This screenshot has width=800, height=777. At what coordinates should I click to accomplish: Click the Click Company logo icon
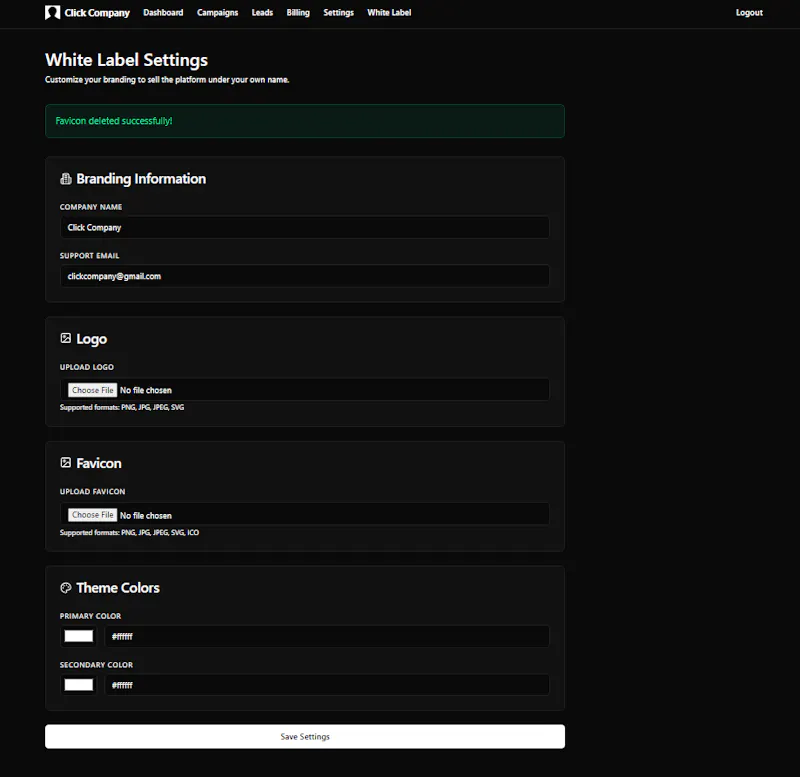click(53, 13)
